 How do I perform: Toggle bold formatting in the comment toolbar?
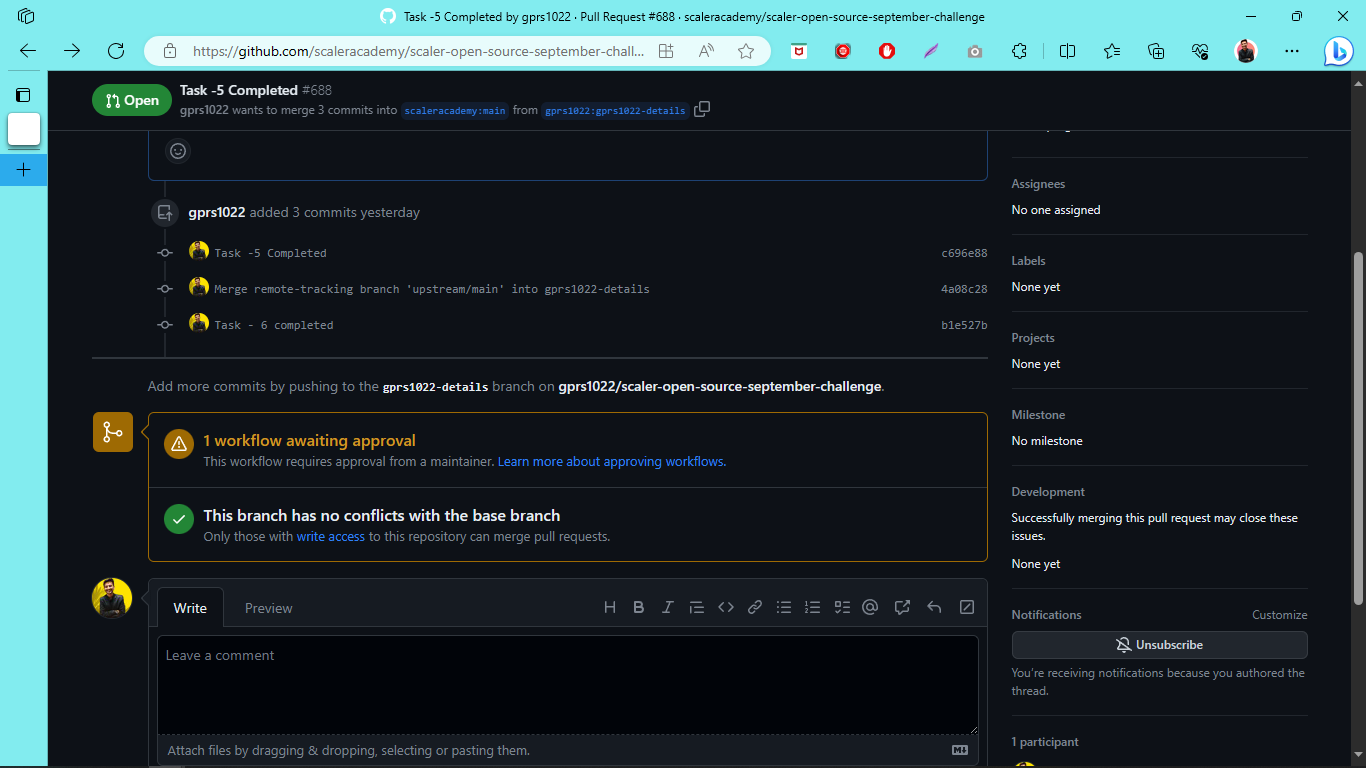(x=638, y=607)
